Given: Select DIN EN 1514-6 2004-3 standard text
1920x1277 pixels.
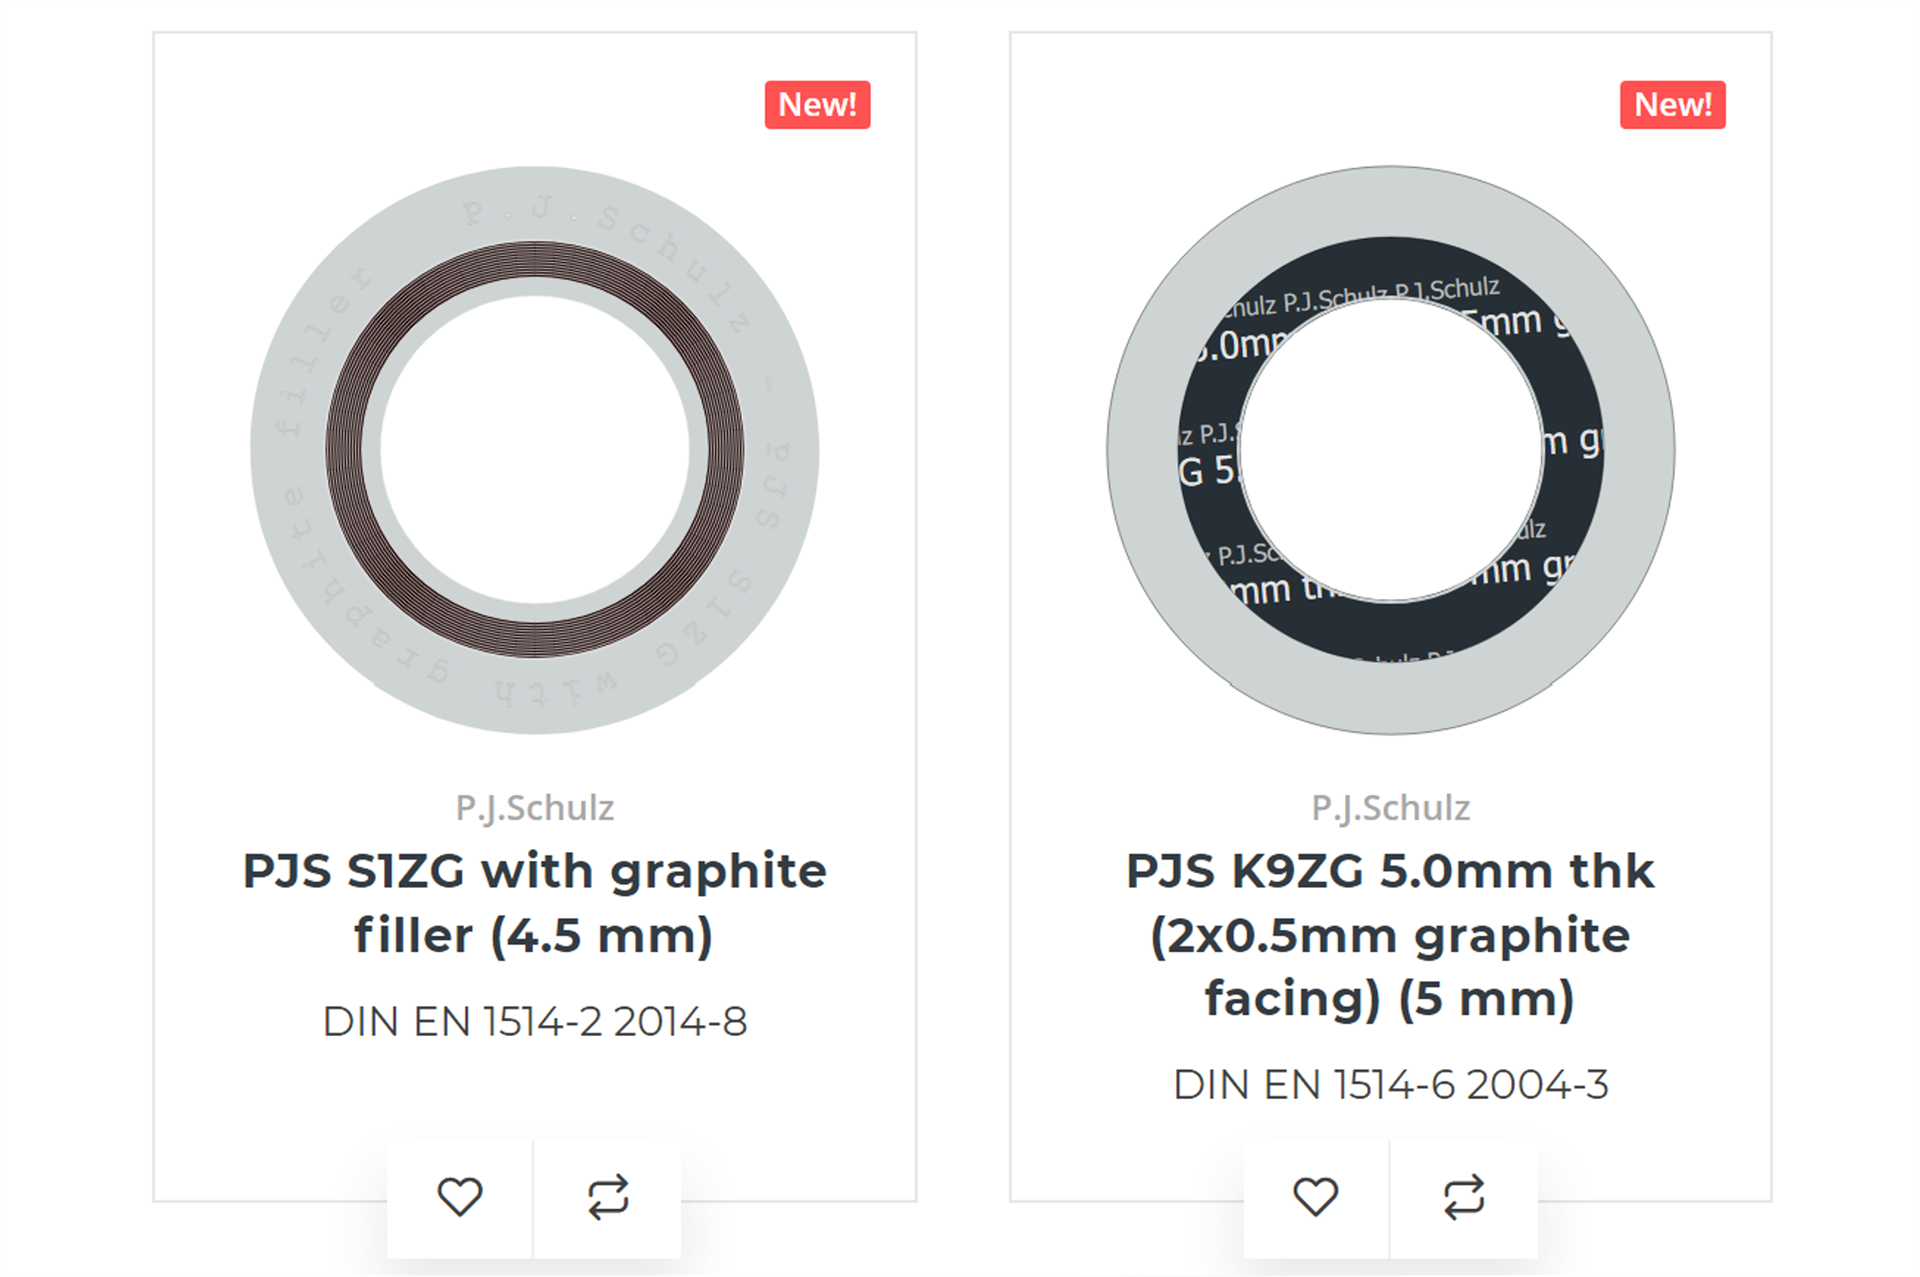Looking at the screenshot, I should coord(1391,1085).
